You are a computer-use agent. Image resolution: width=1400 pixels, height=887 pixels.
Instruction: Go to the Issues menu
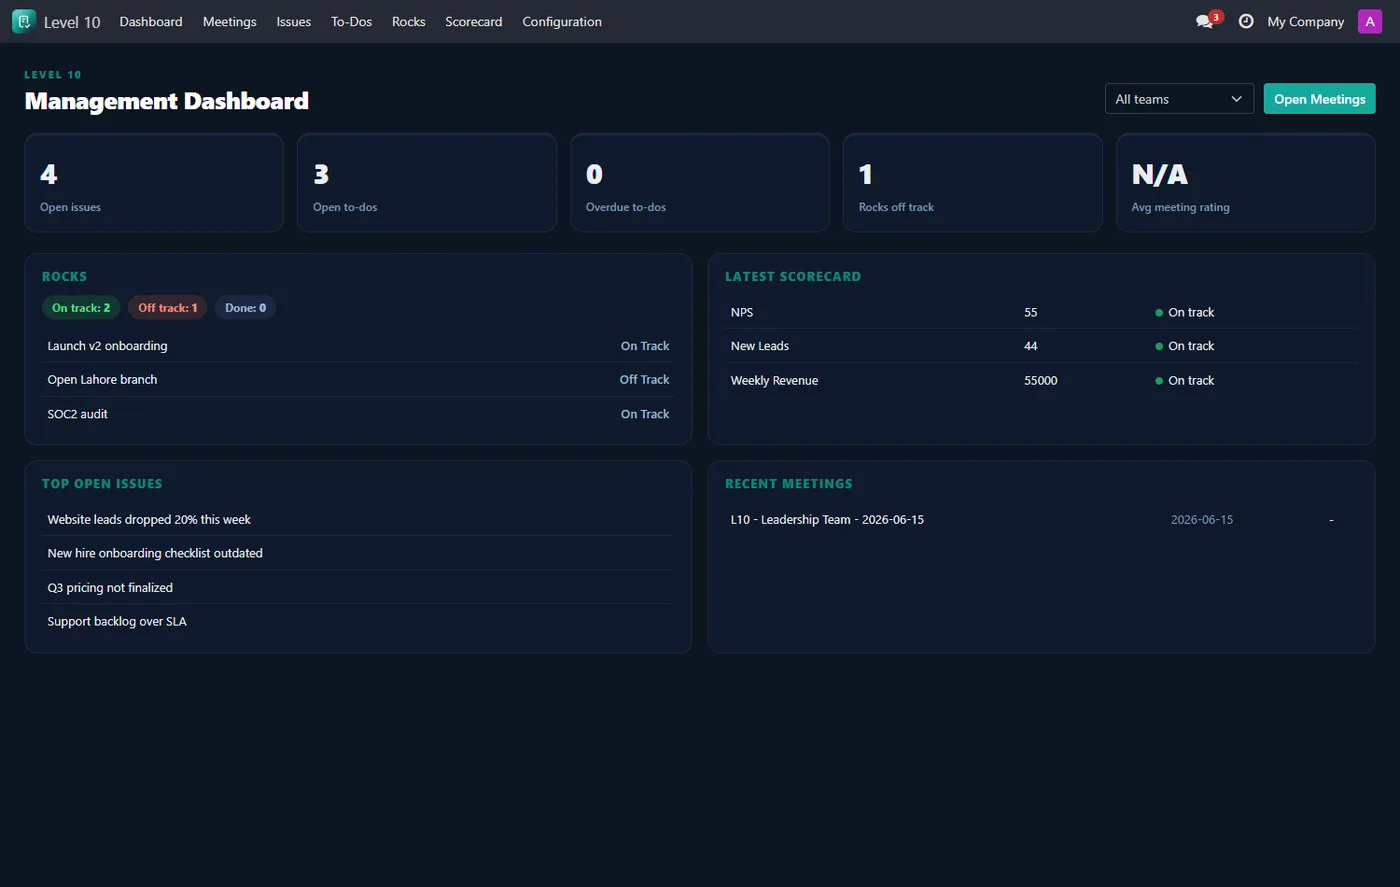click(294, 21)
